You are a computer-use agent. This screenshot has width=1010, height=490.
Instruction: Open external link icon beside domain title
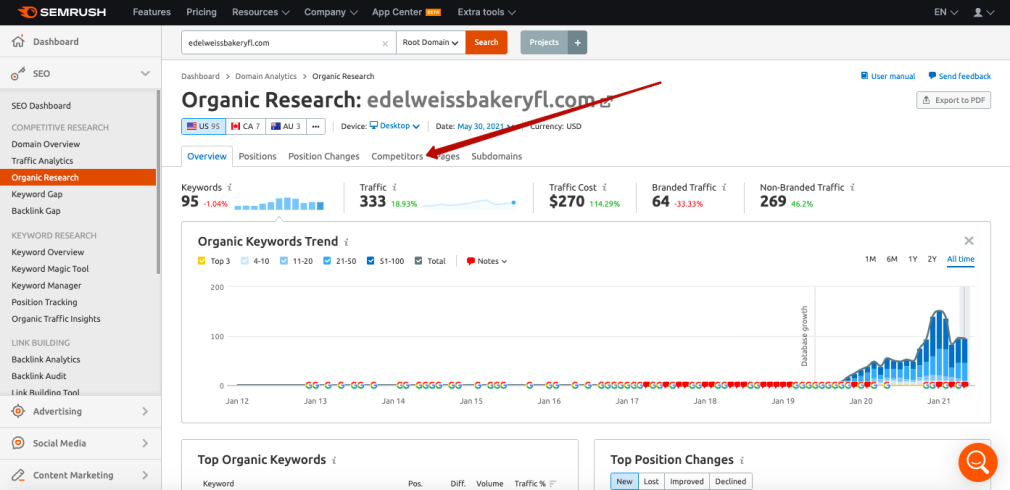tap(605, 102)
